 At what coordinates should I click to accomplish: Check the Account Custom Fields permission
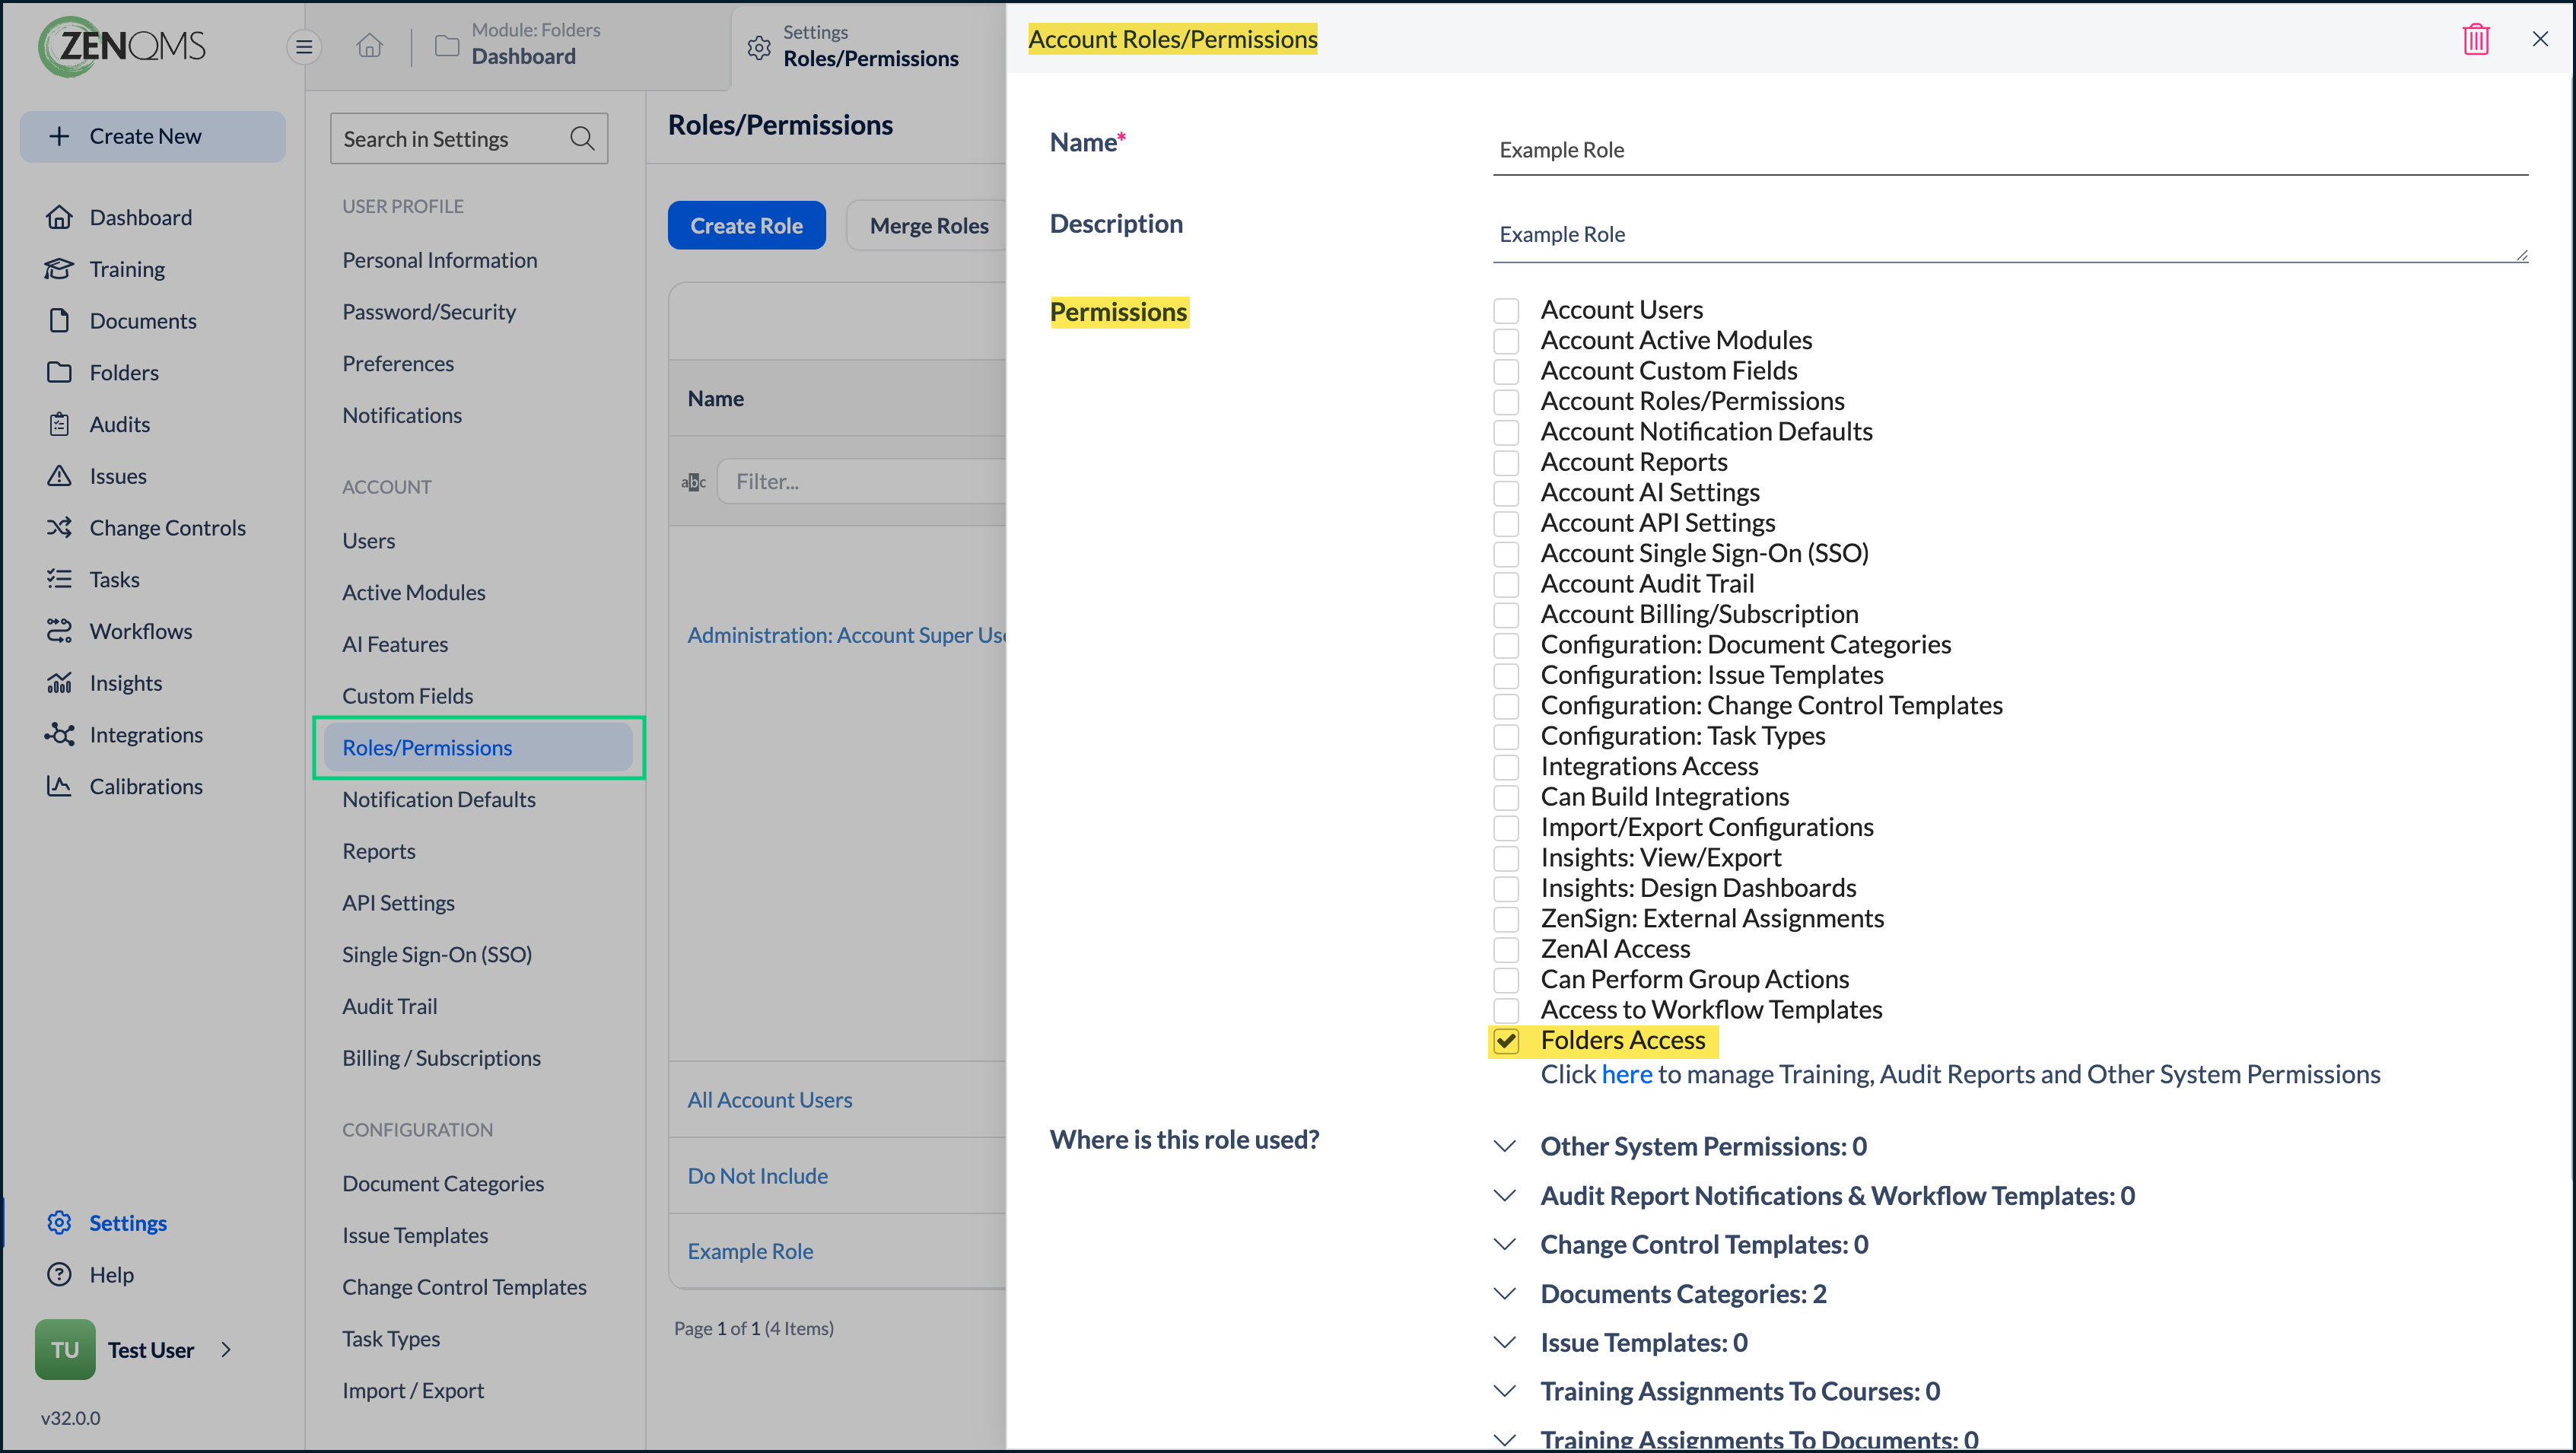1506,372
